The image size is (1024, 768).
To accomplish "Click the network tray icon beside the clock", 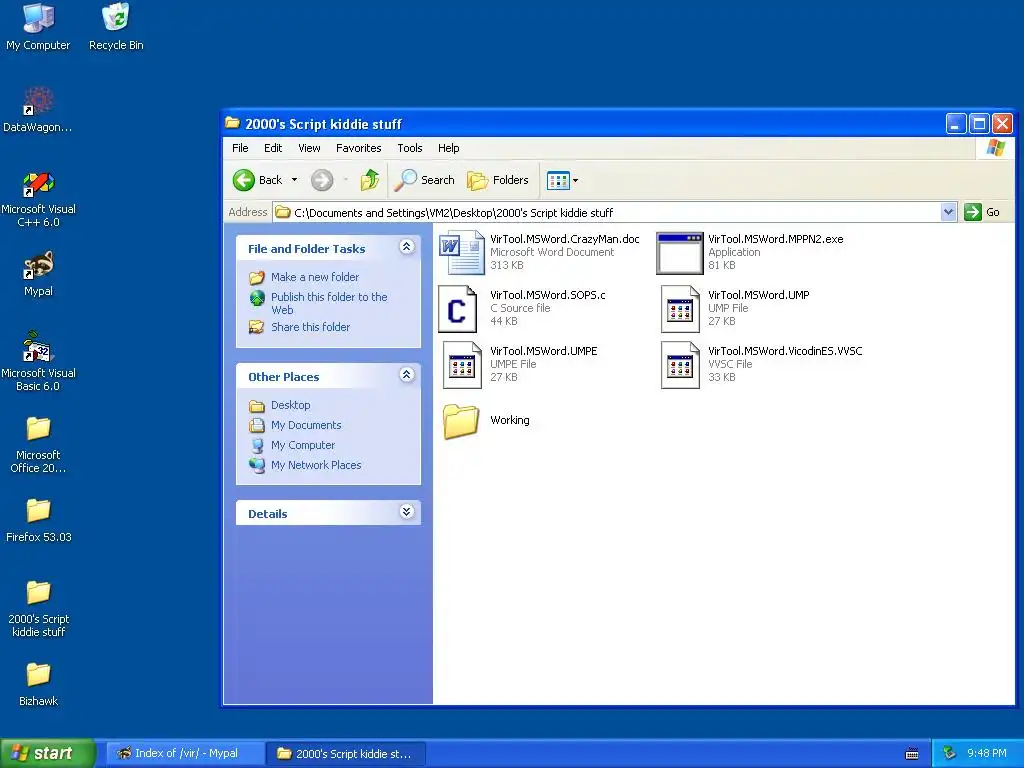I will point(950,753).
